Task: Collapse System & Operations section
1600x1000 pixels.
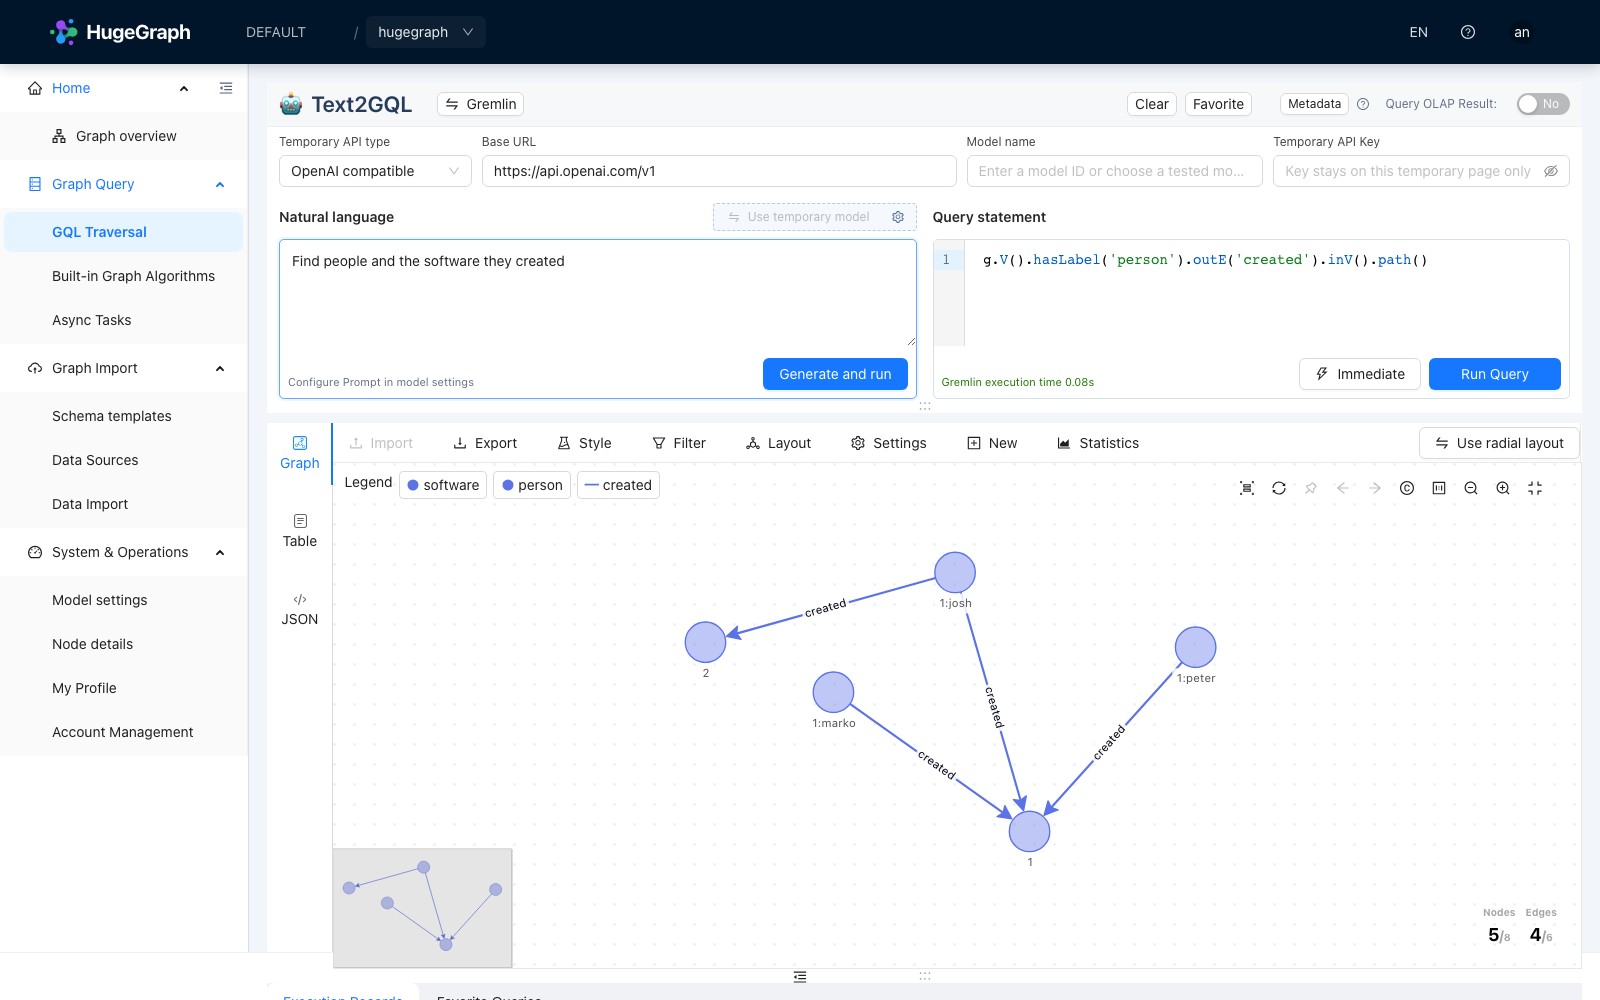Action: coord(220,552)
